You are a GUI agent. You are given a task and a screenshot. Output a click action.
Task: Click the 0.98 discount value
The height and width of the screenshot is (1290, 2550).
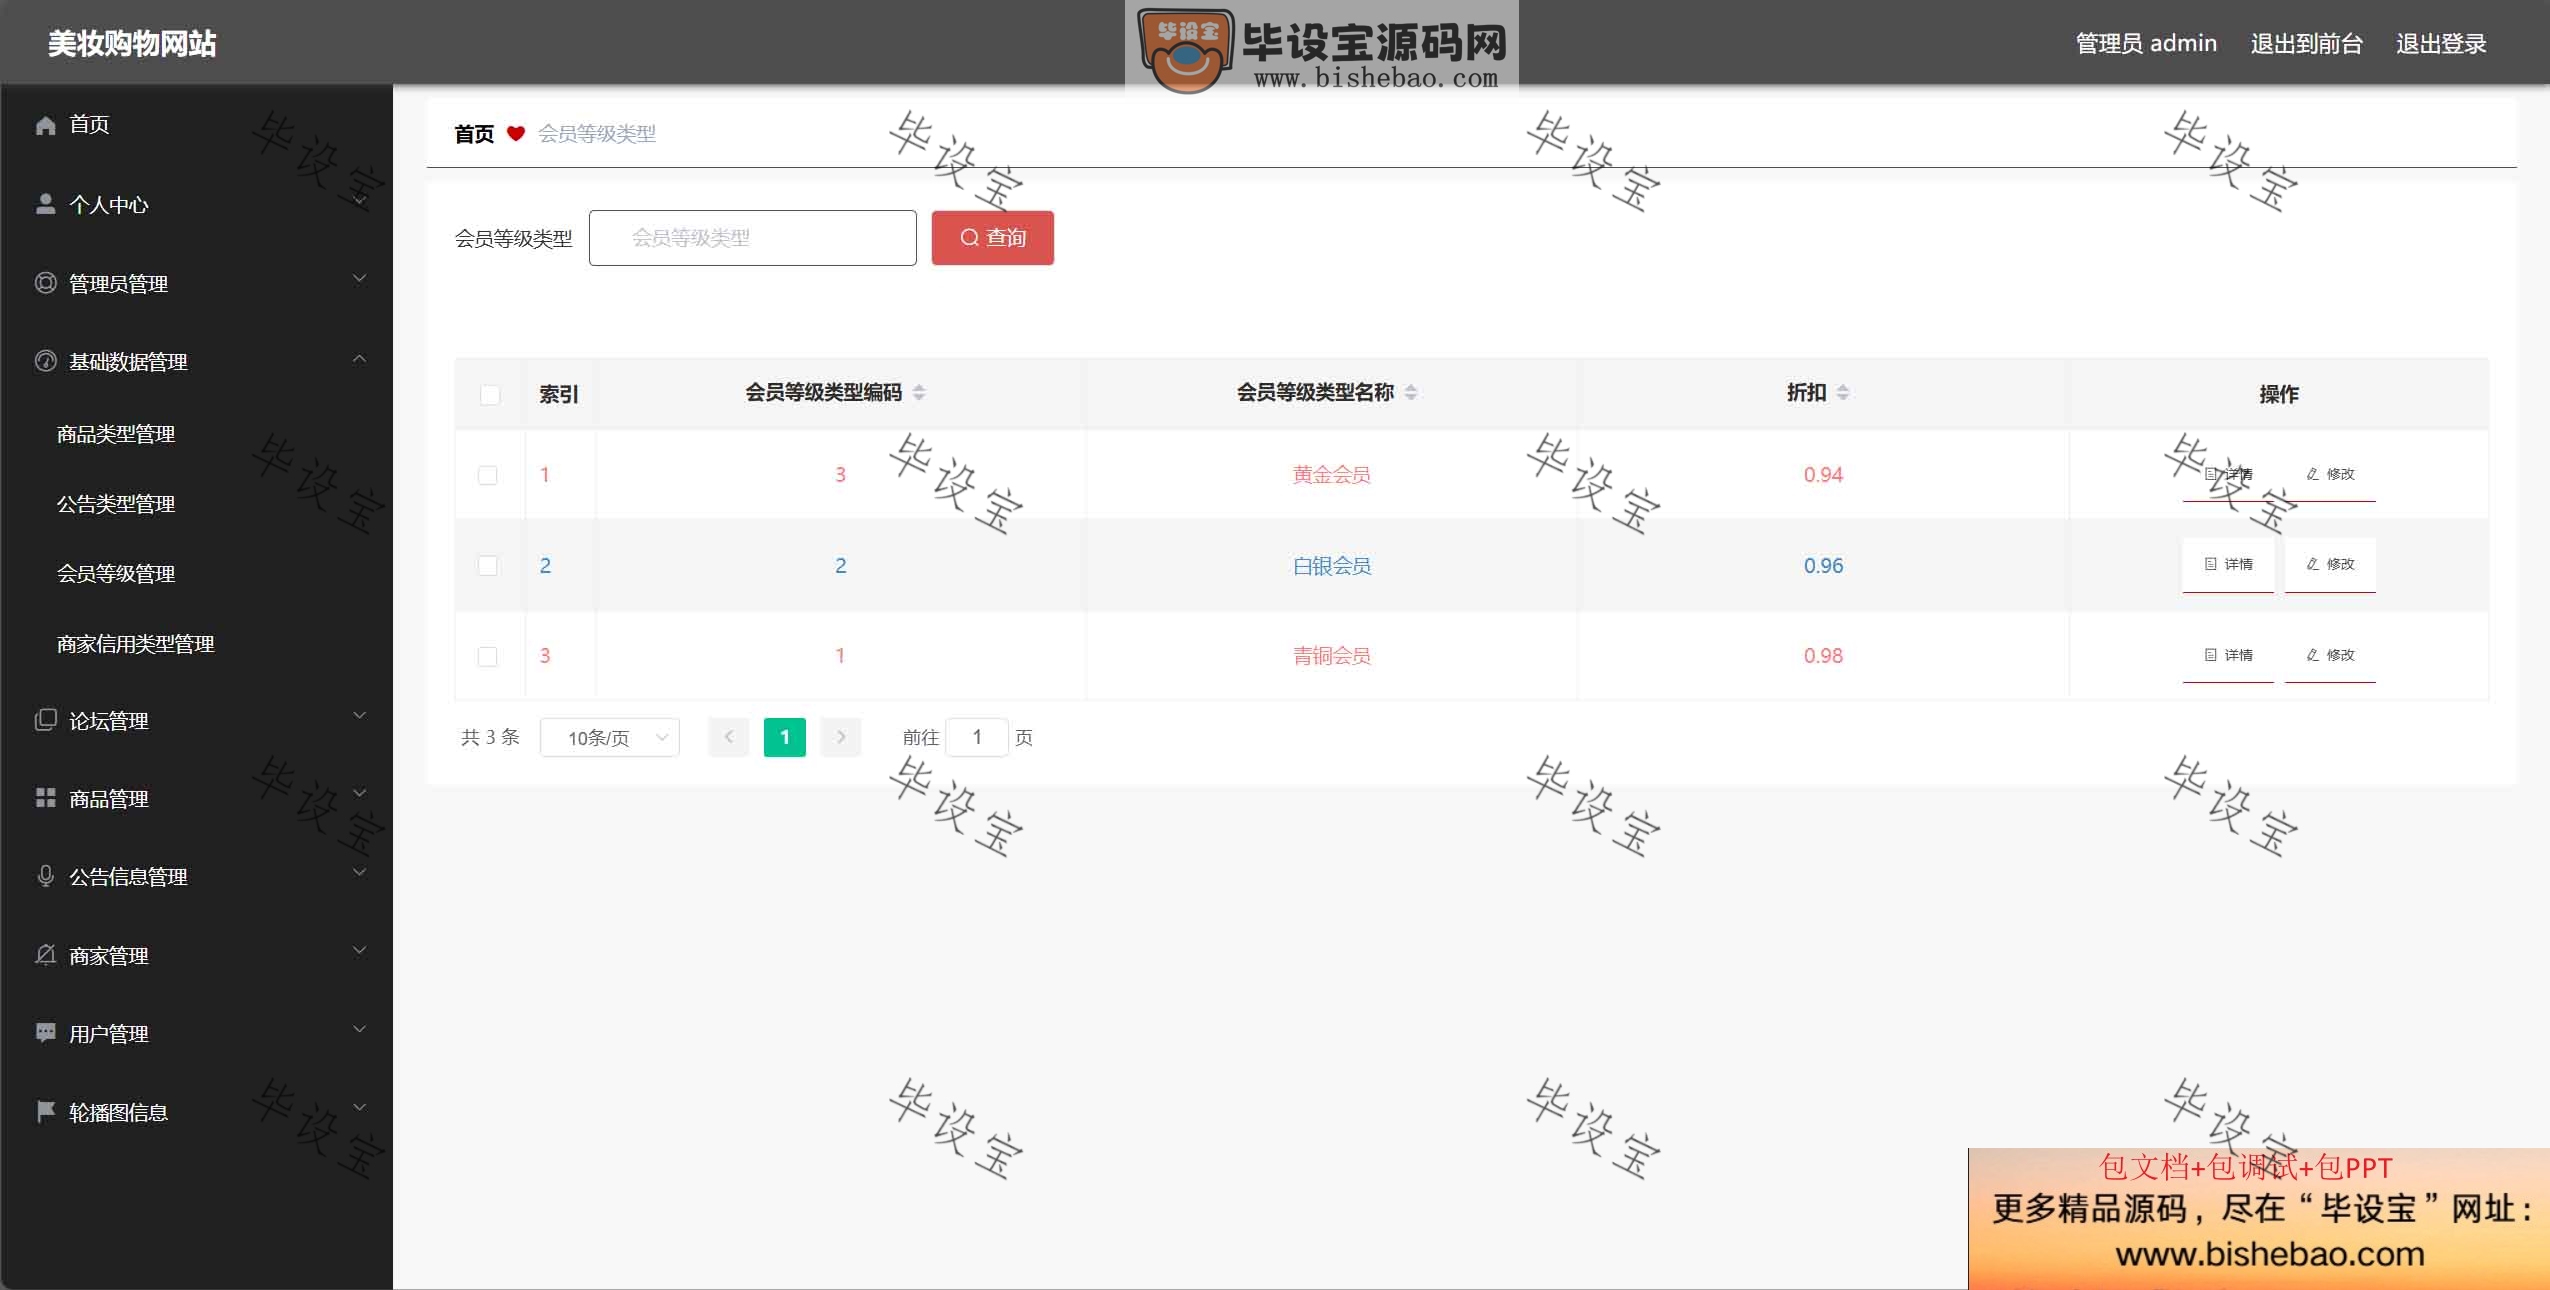[x=1823, y=656]
